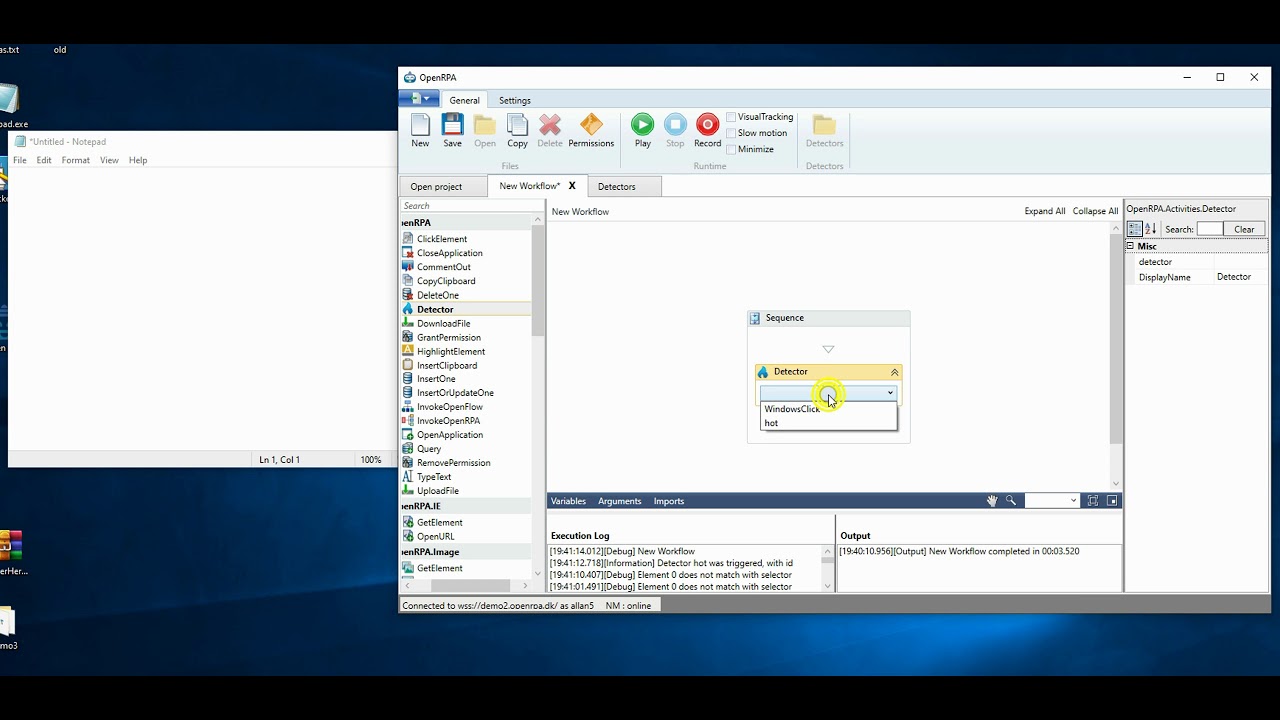Click Collapse All in designer
1280x720 pixels.
tap(1095, 211)
